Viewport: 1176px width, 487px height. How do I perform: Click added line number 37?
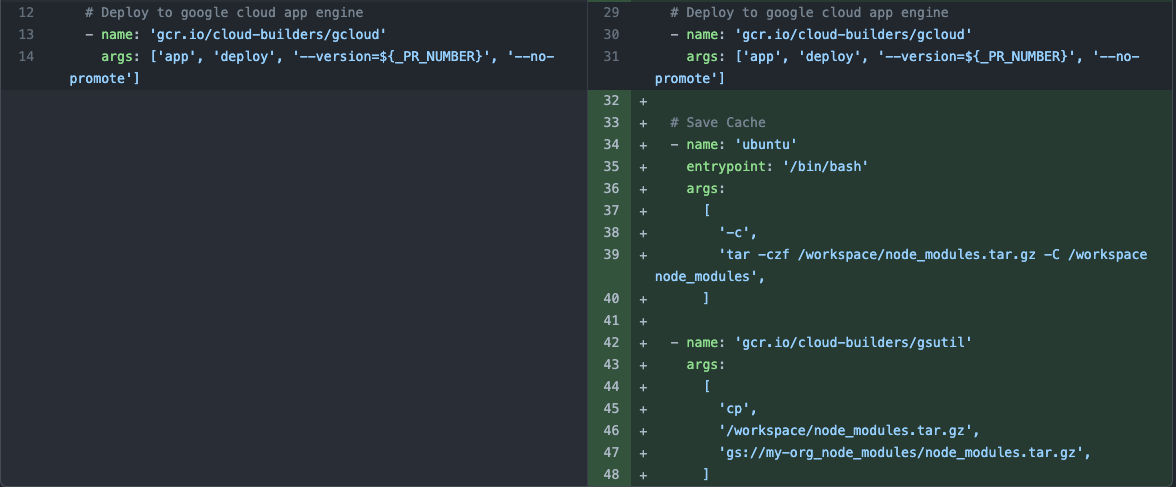(x=610, y=210)
